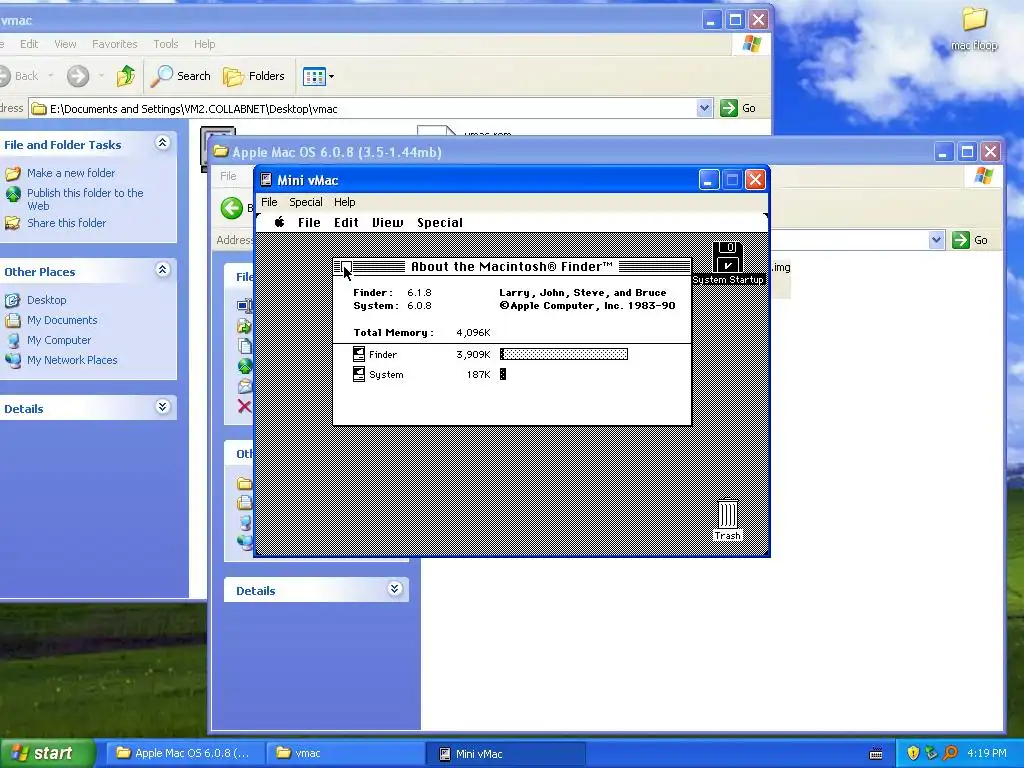Open the Mac Edit menu

point(346,223)
